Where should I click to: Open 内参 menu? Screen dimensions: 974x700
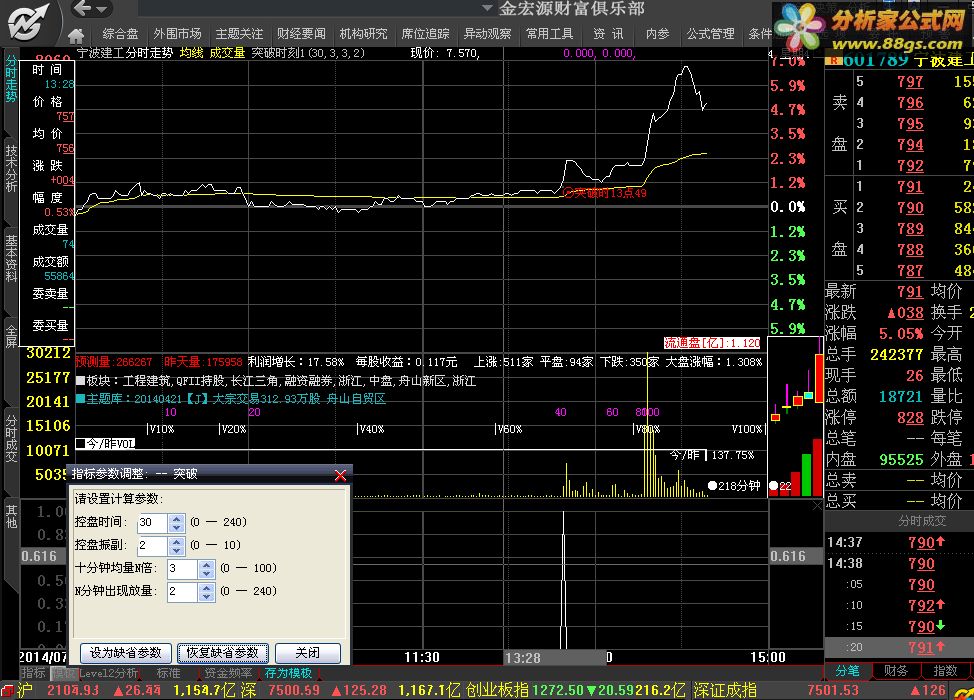tap(658, 34)
